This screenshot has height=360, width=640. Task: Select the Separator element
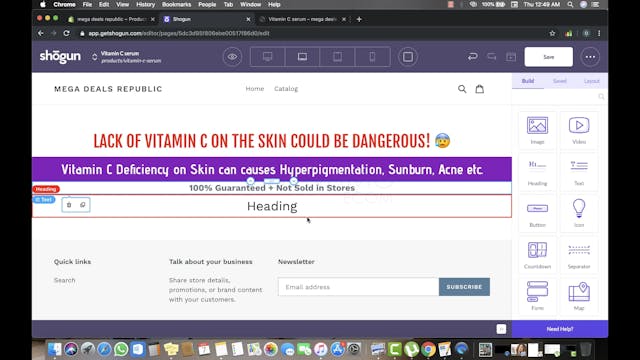click(x=579, y=255)
